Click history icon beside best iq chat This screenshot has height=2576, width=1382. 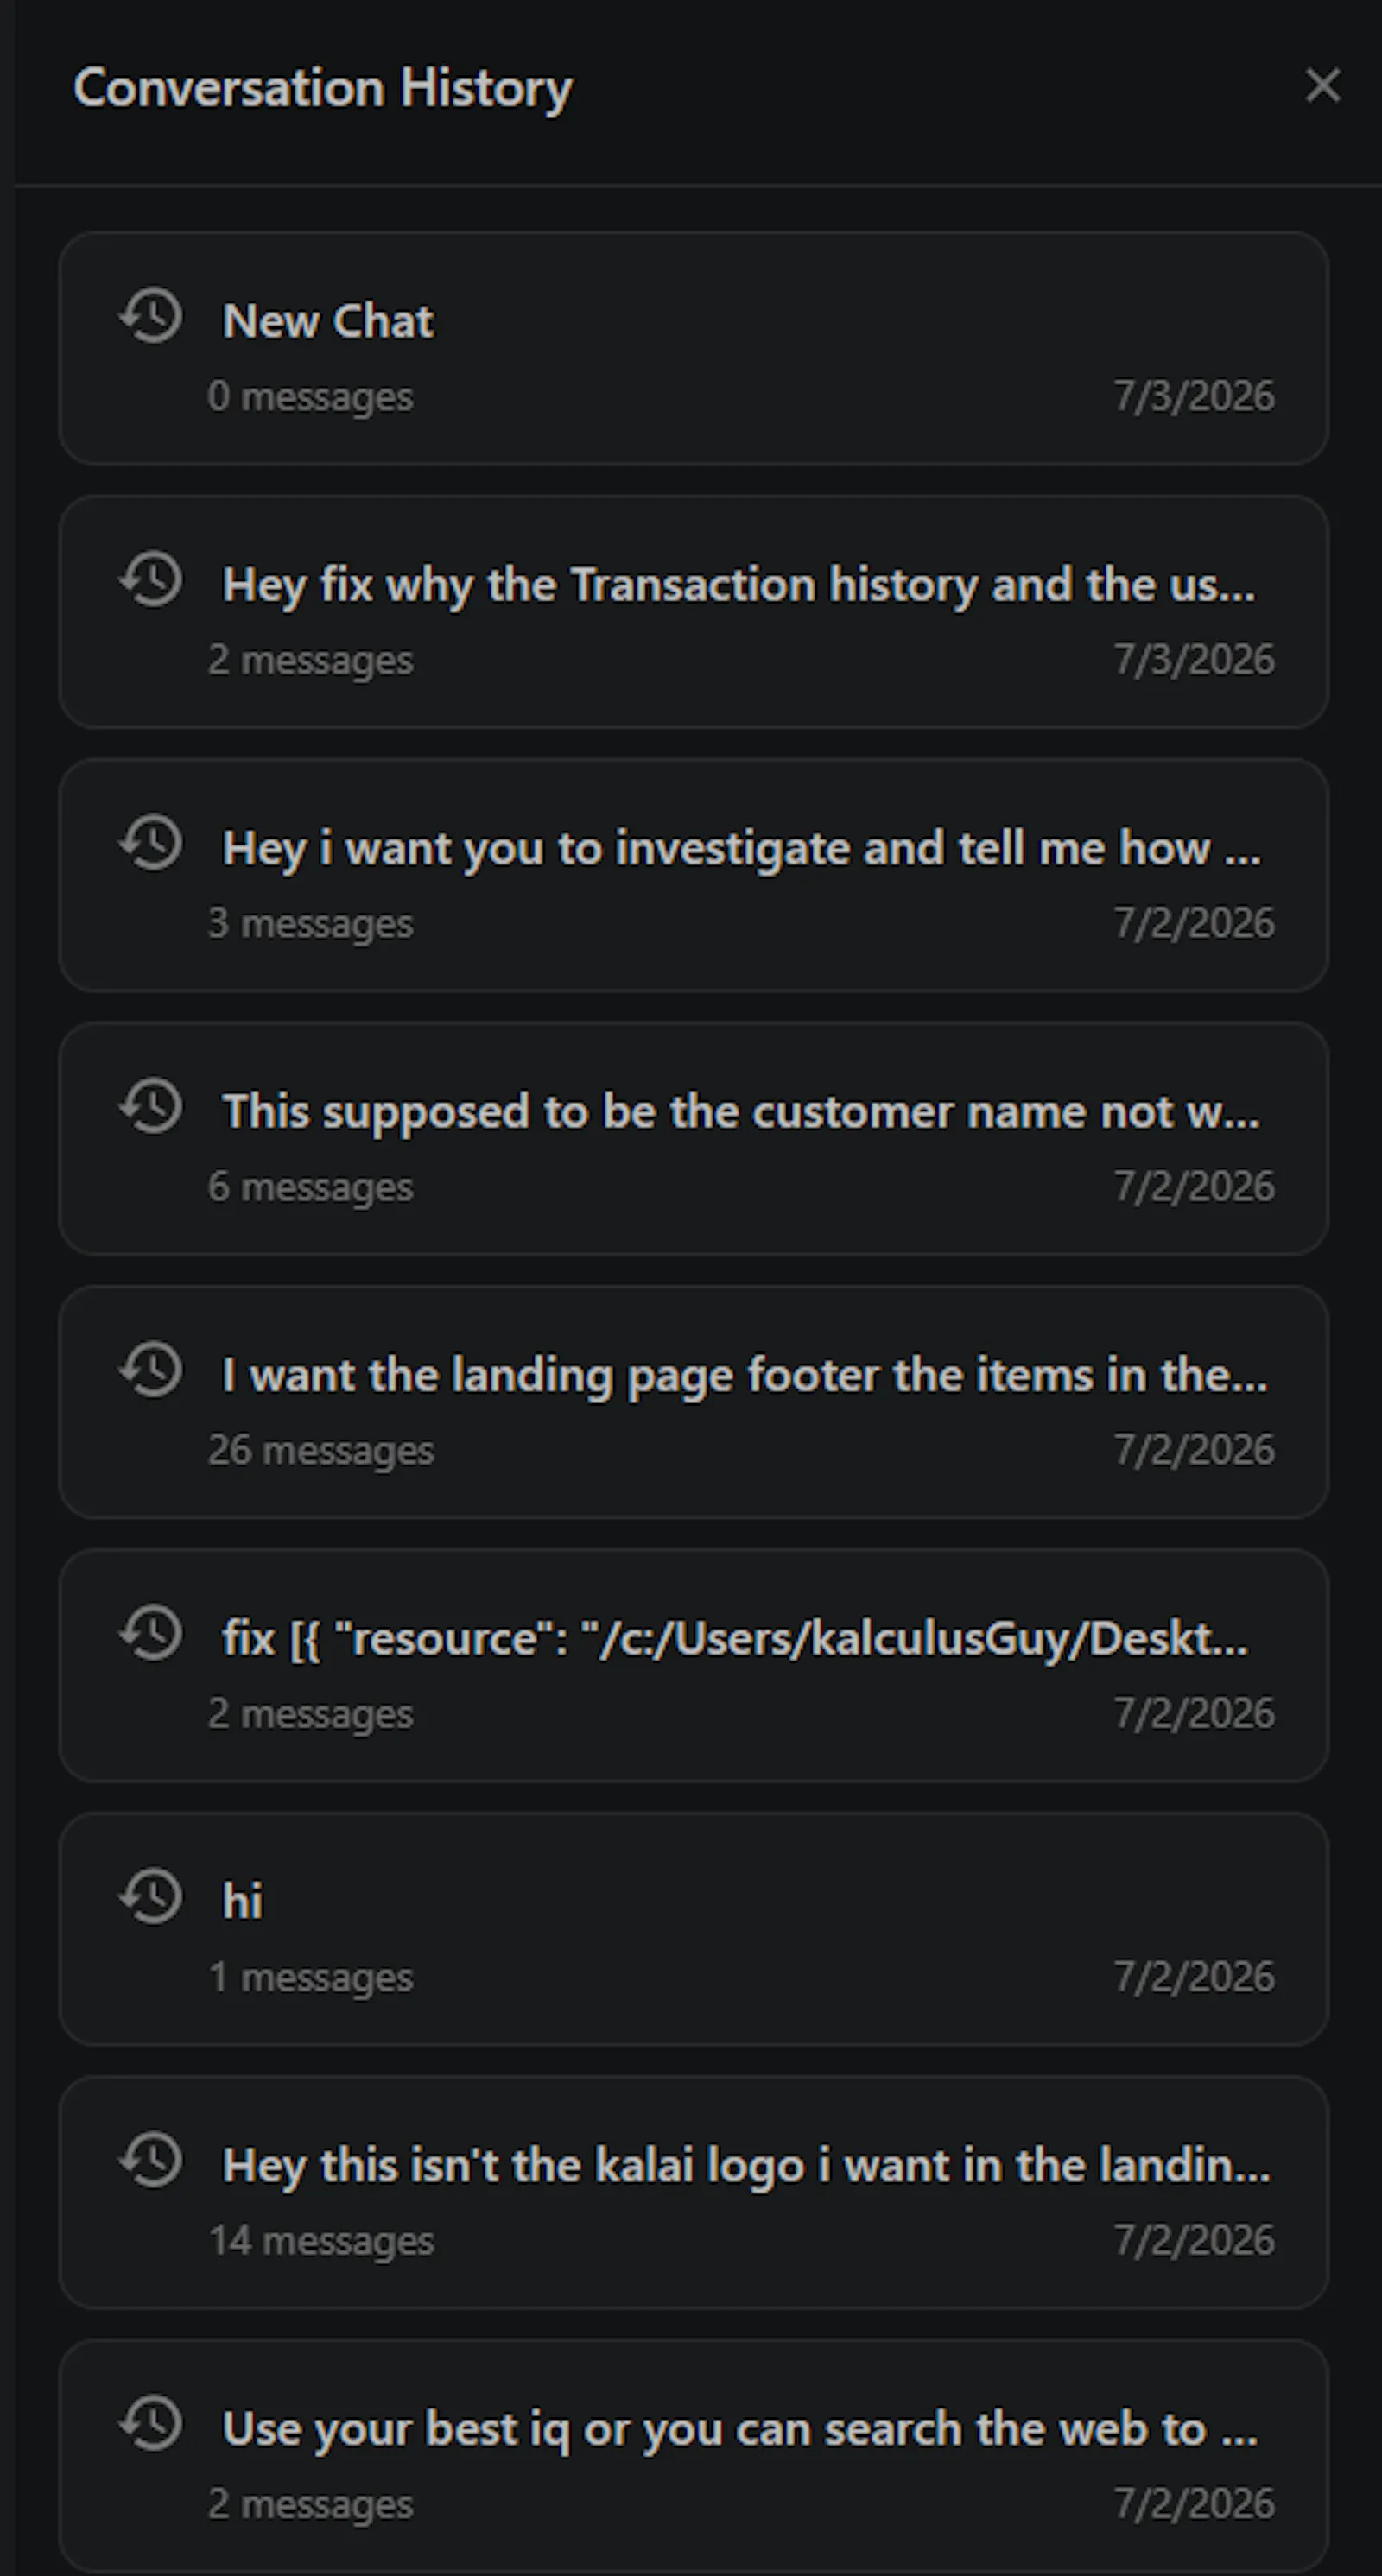click(x=151, y=2423)
